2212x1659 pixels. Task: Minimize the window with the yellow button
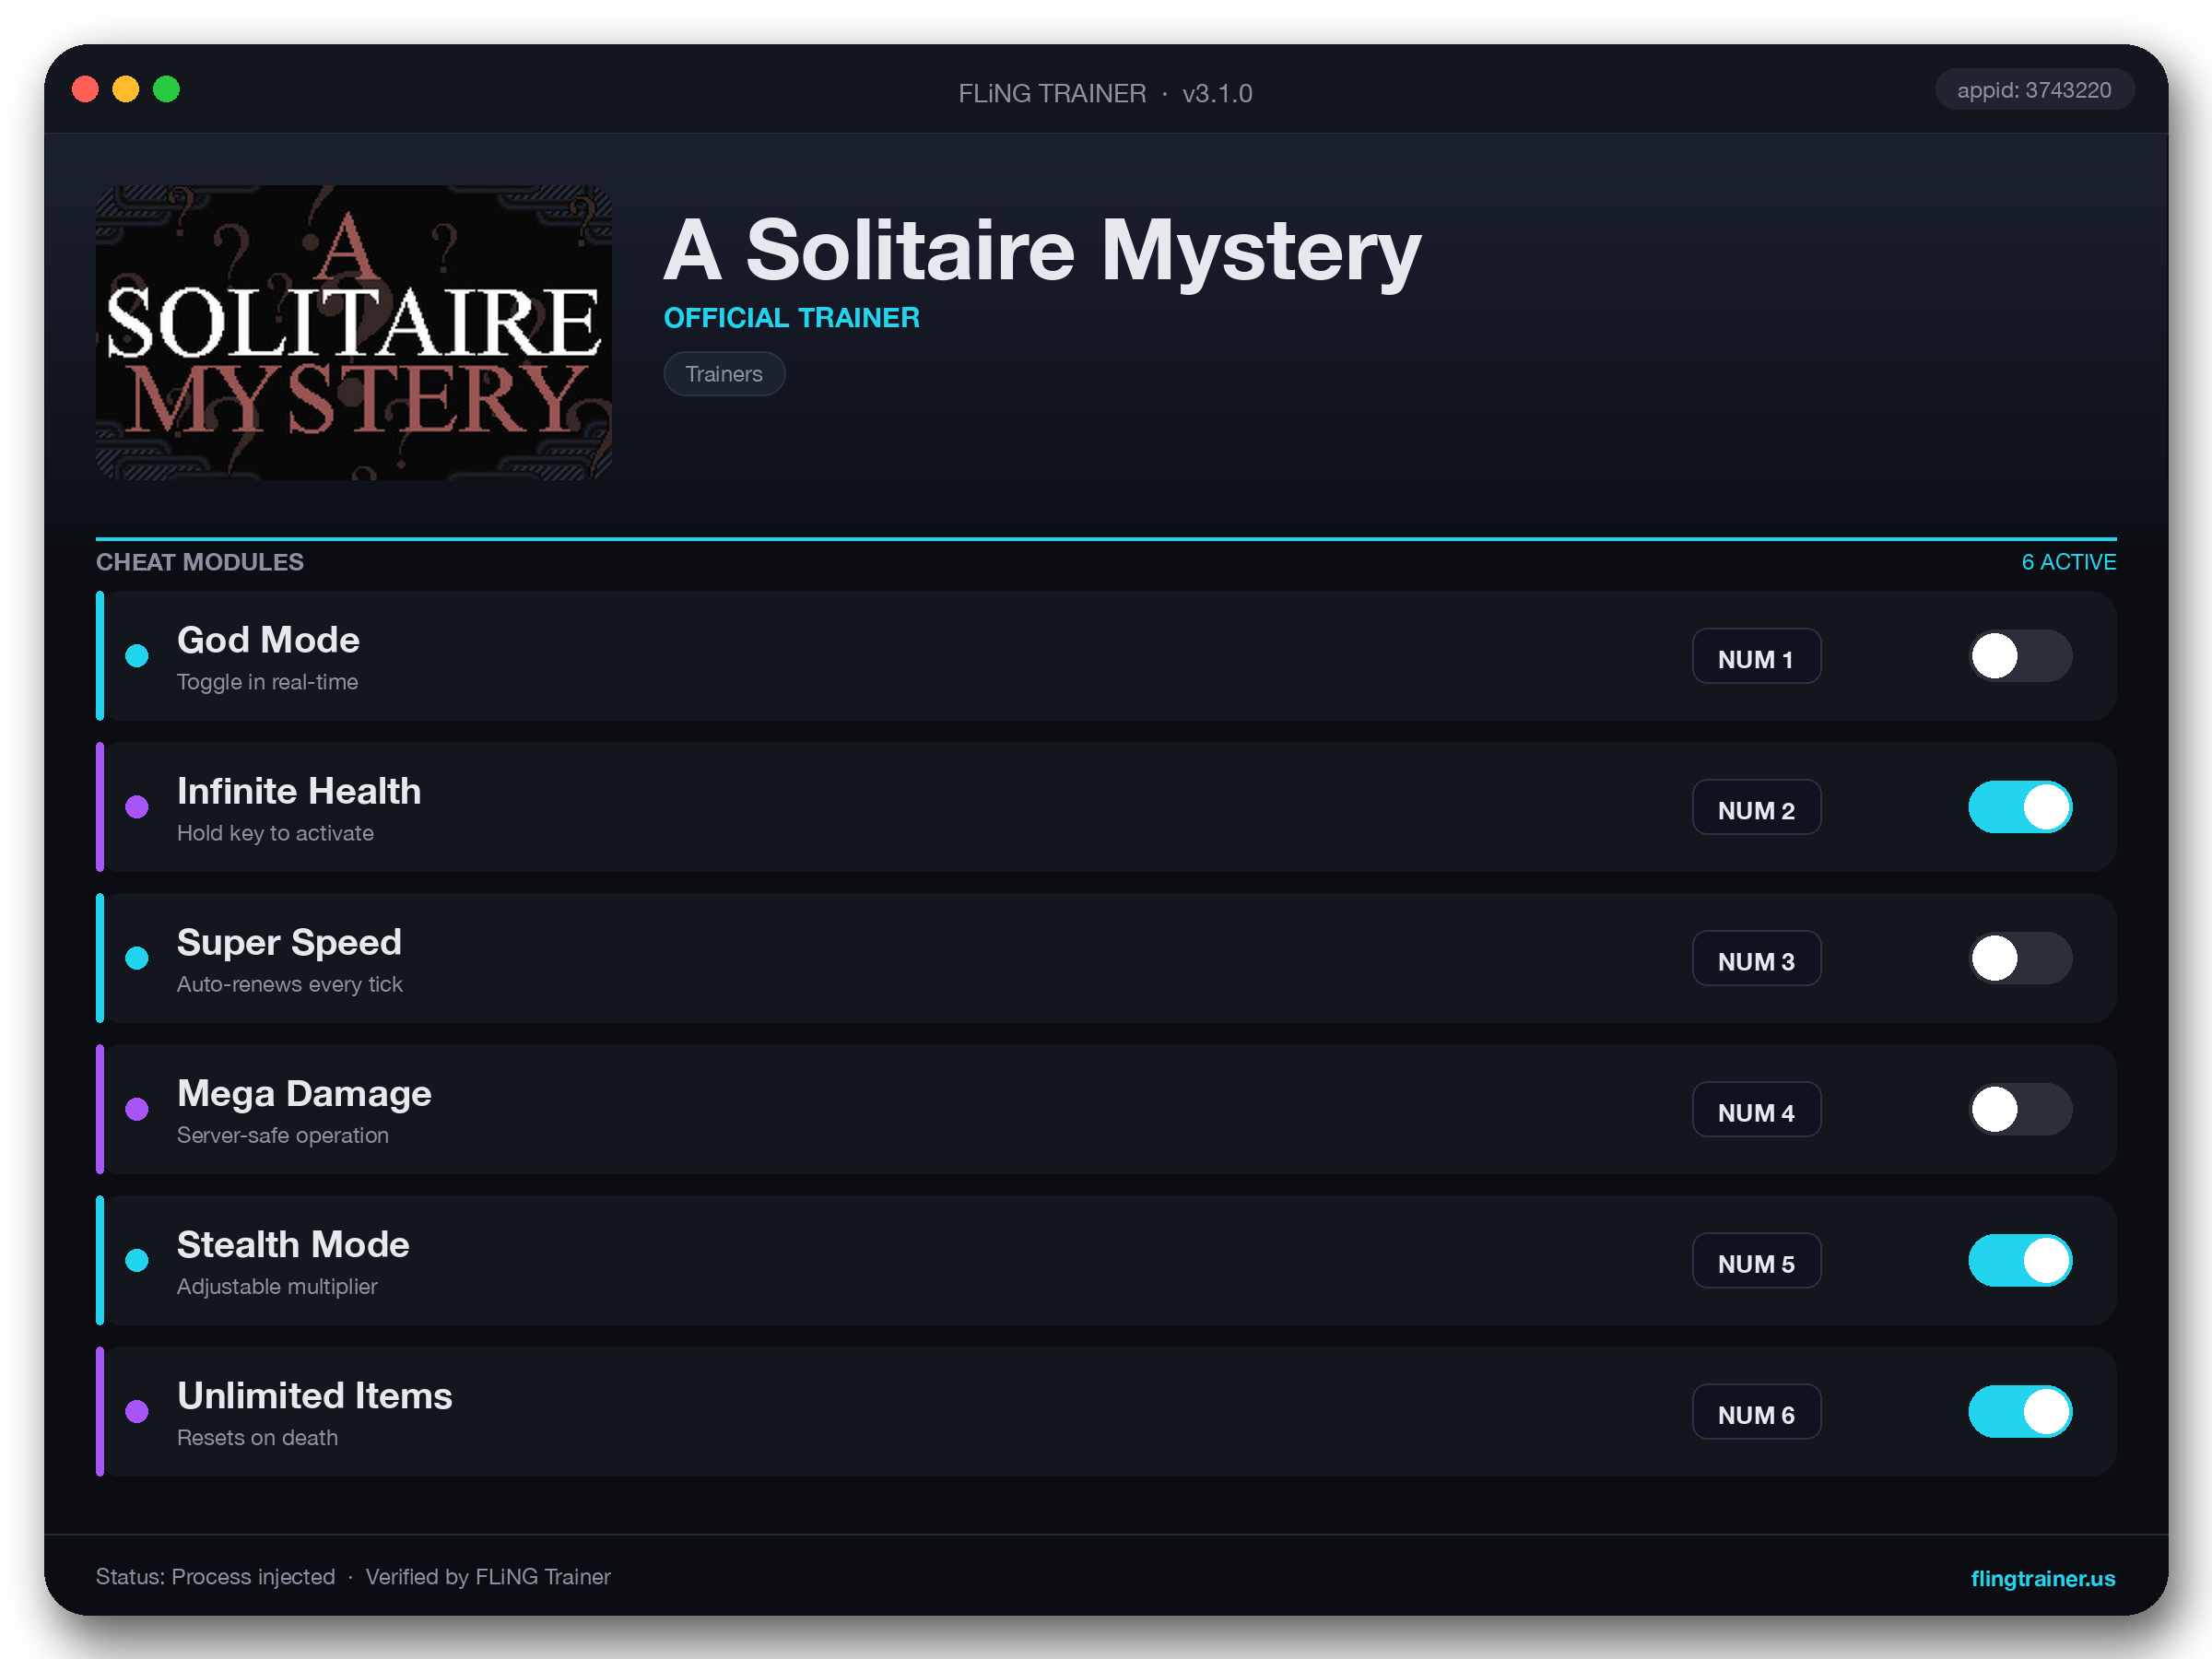[126, 90]
